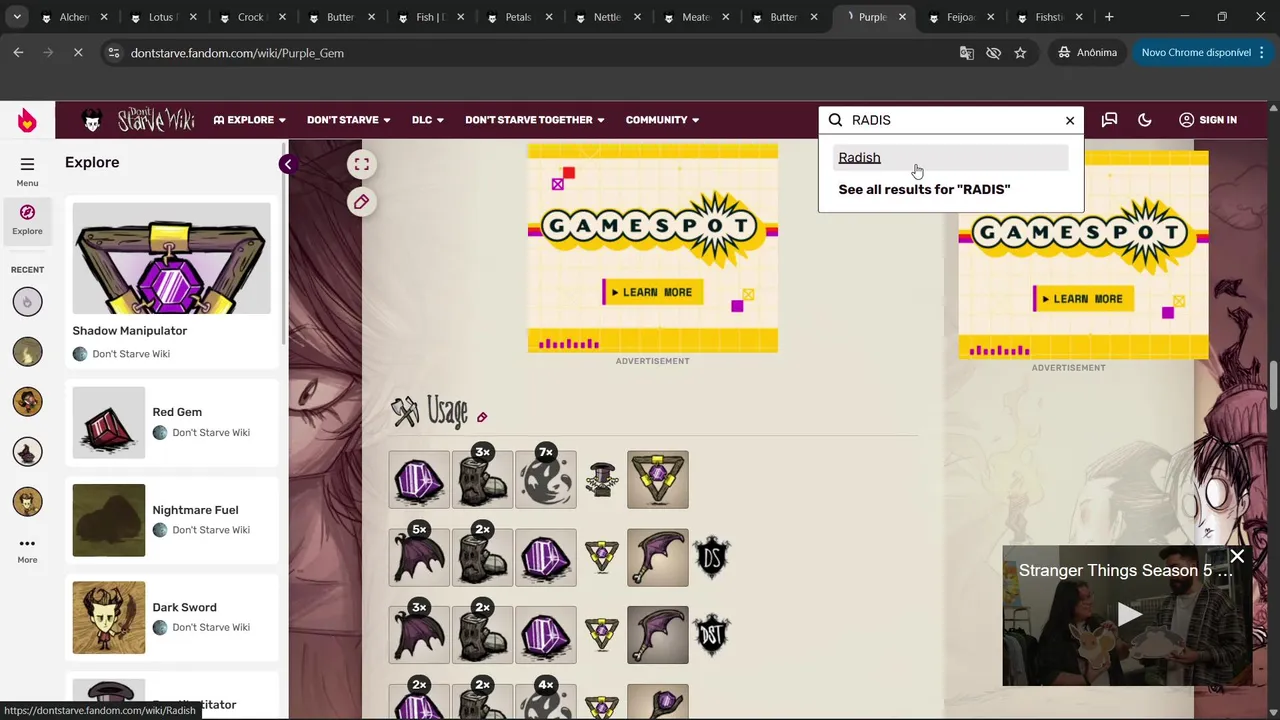Open a new browser tab

click(1109, 17)
